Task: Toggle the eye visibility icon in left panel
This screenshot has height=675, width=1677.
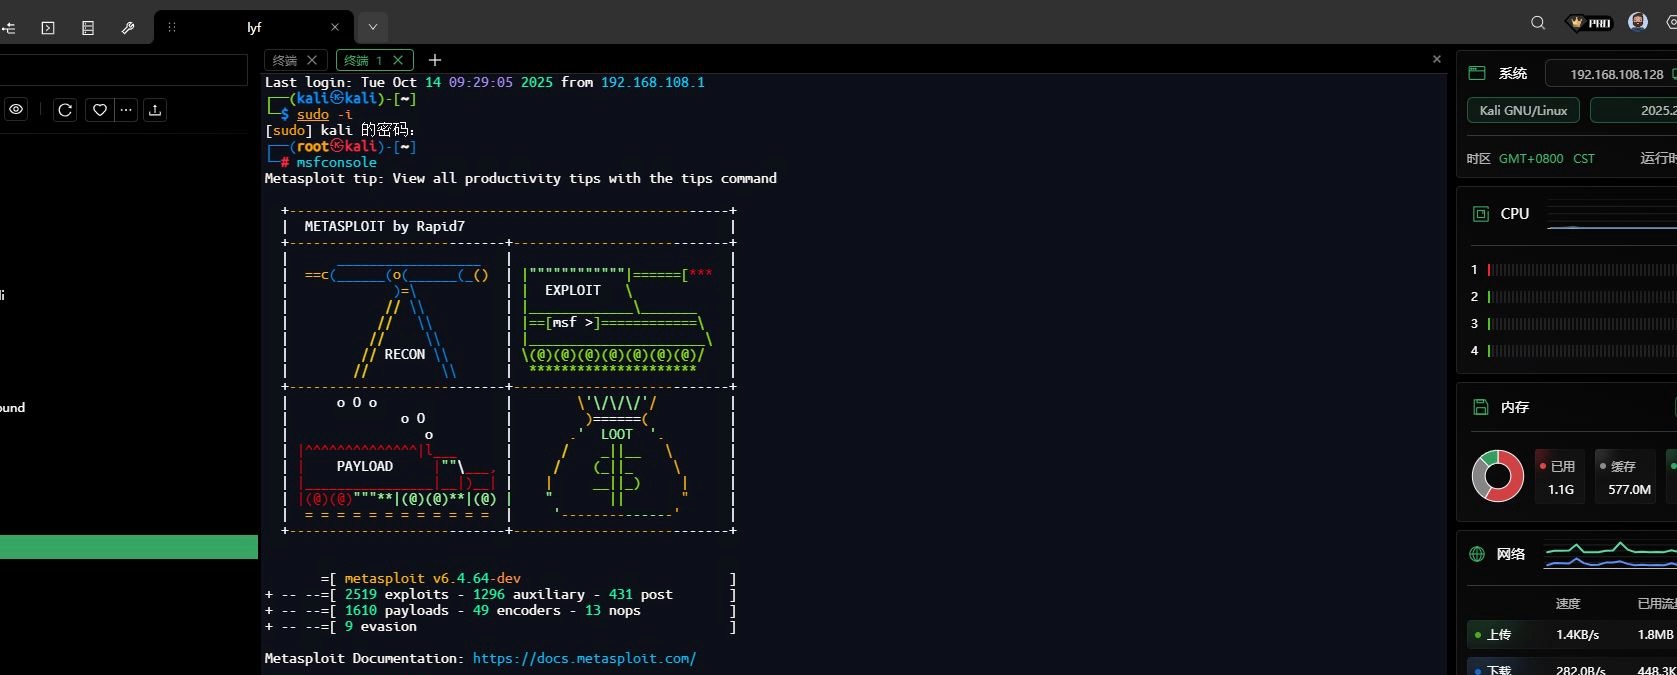Action: (x=16, y=110)
